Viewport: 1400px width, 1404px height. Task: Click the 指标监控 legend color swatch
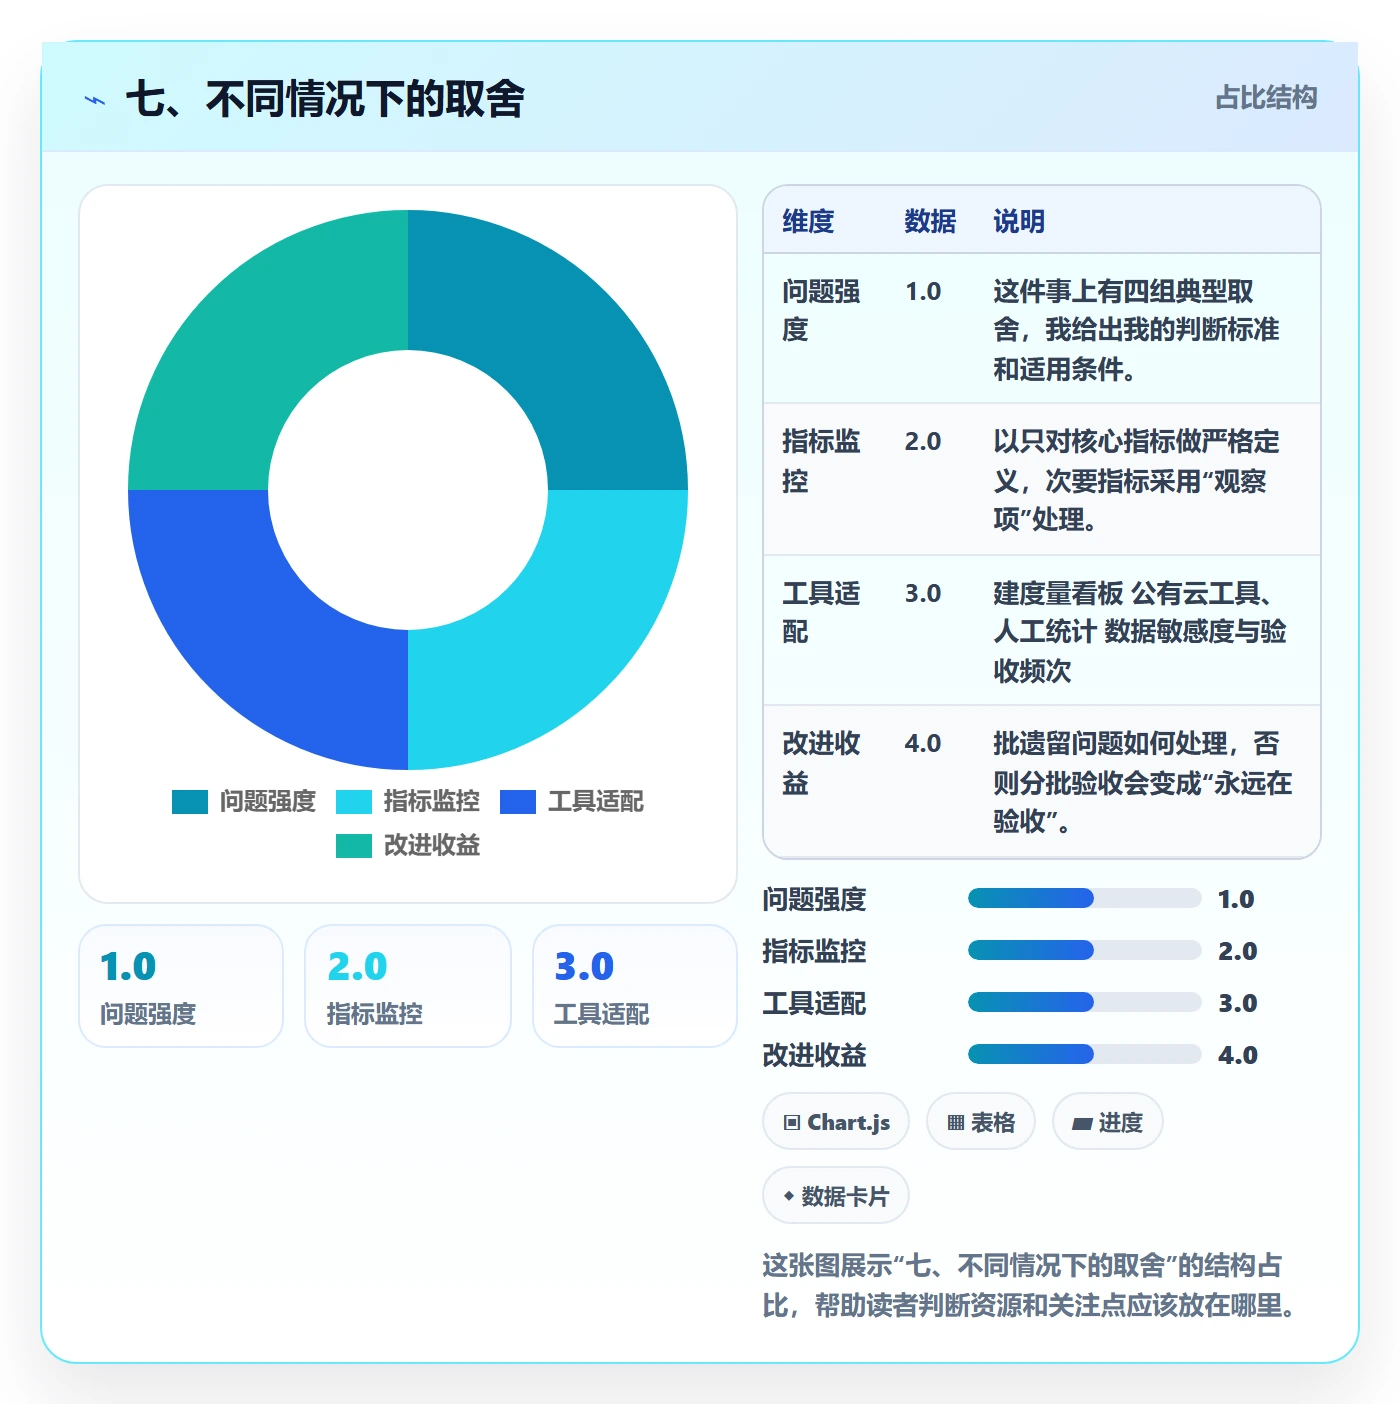click(354, 802)
